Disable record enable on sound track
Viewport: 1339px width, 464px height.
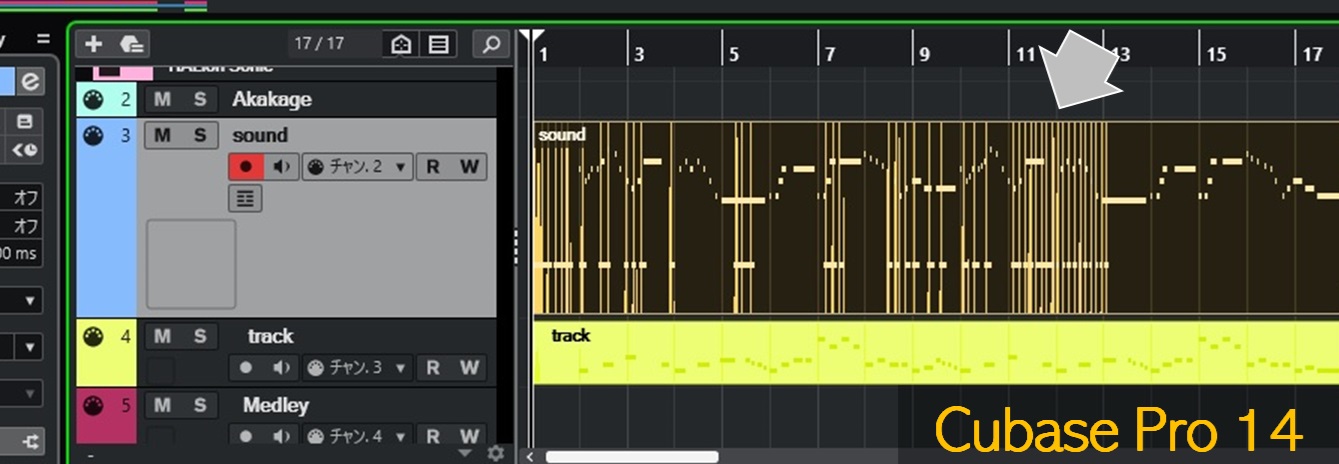(x=246, y=167)
